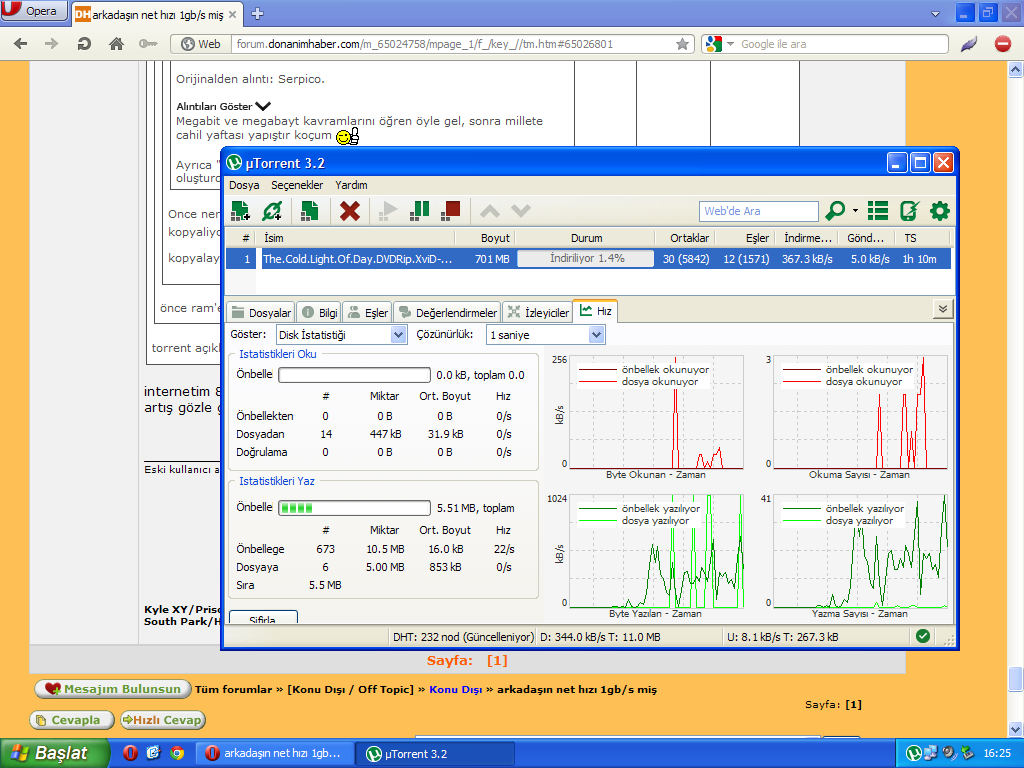Sort torrents by the İsim column header
1024x768 pixels.
coord(356,238)
